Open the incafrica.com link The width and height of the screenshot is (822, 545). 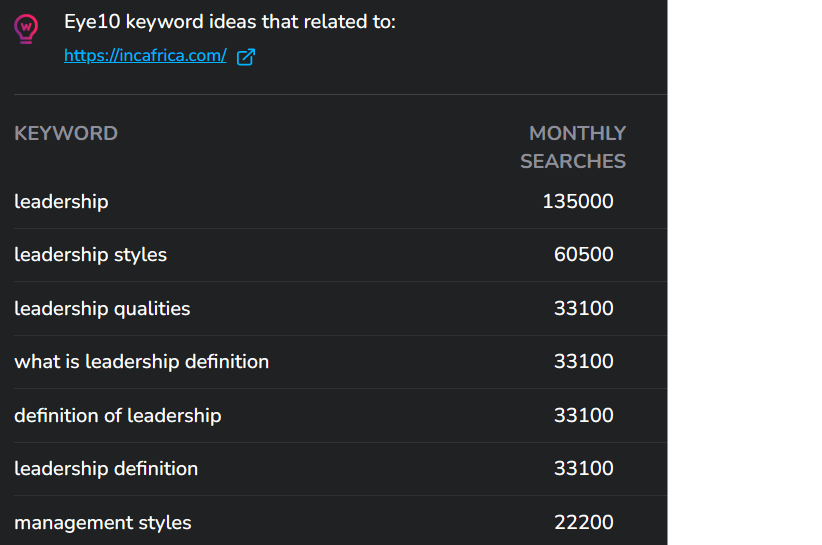[x=145, y=56]
